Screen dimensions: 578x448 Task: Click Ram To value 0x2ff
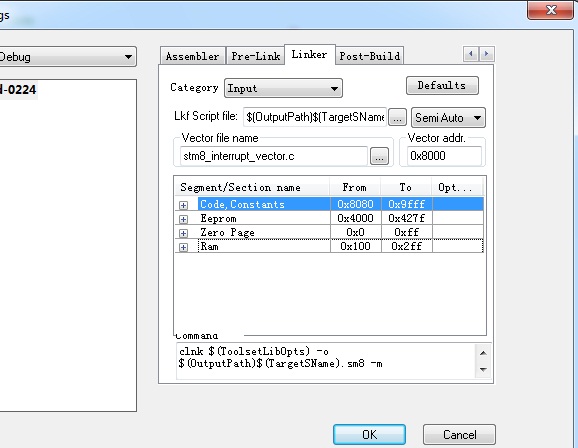407,246
